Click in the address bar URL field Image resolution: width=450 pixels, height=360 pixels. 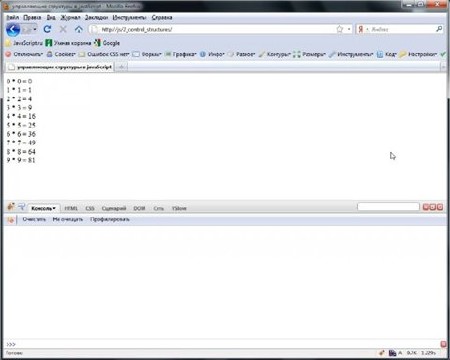217,29
